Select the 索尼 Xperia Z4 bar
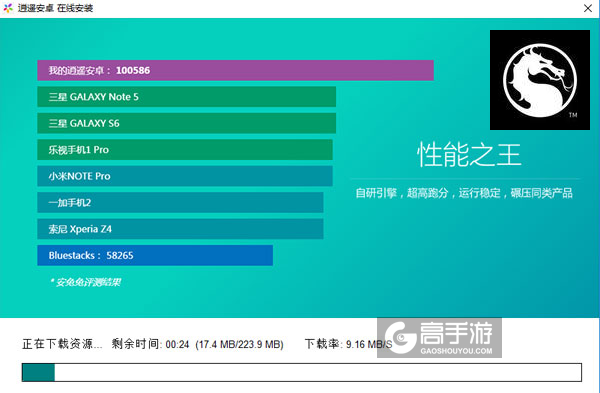This screenshot has width=600, height=393. [180, 229]
